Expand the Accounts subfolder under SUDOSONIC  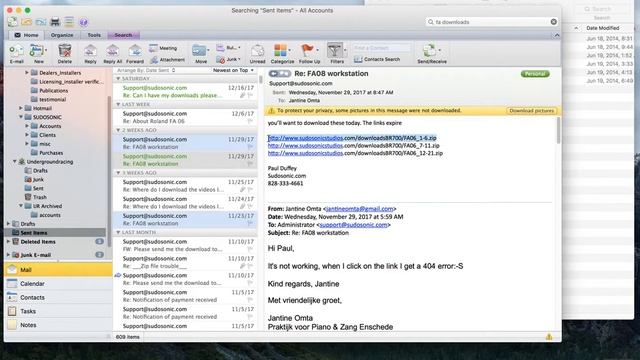point(27,126)
